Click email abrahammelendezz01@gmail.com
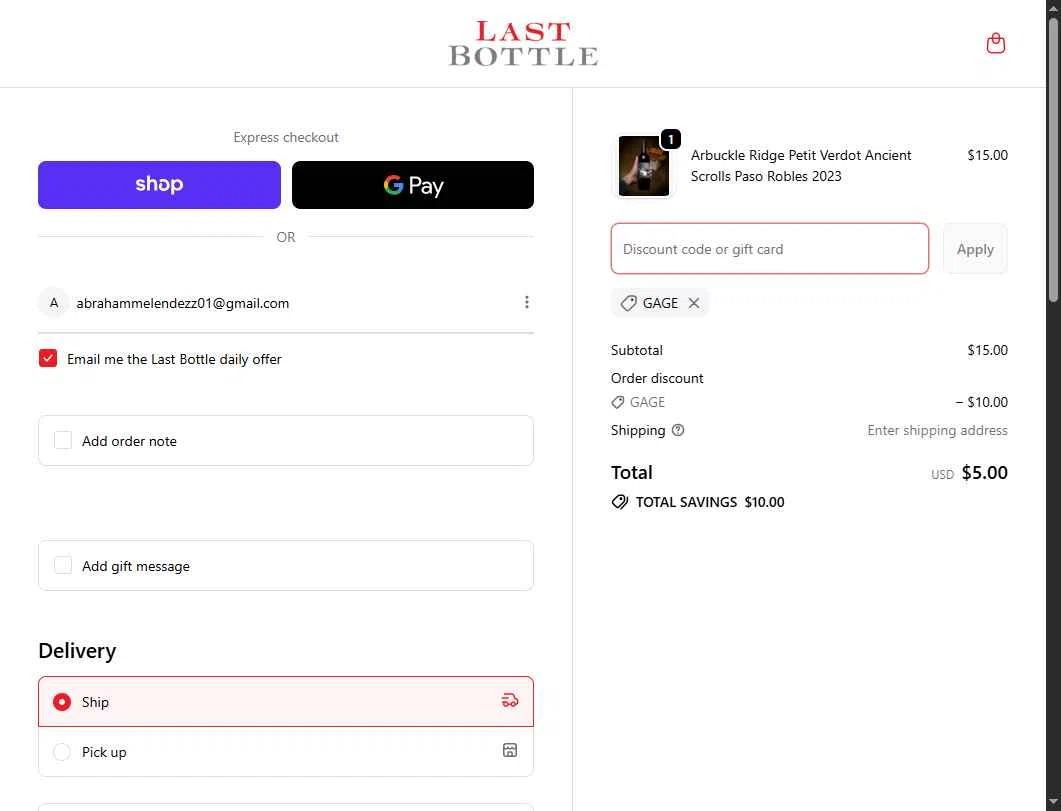 183,303
